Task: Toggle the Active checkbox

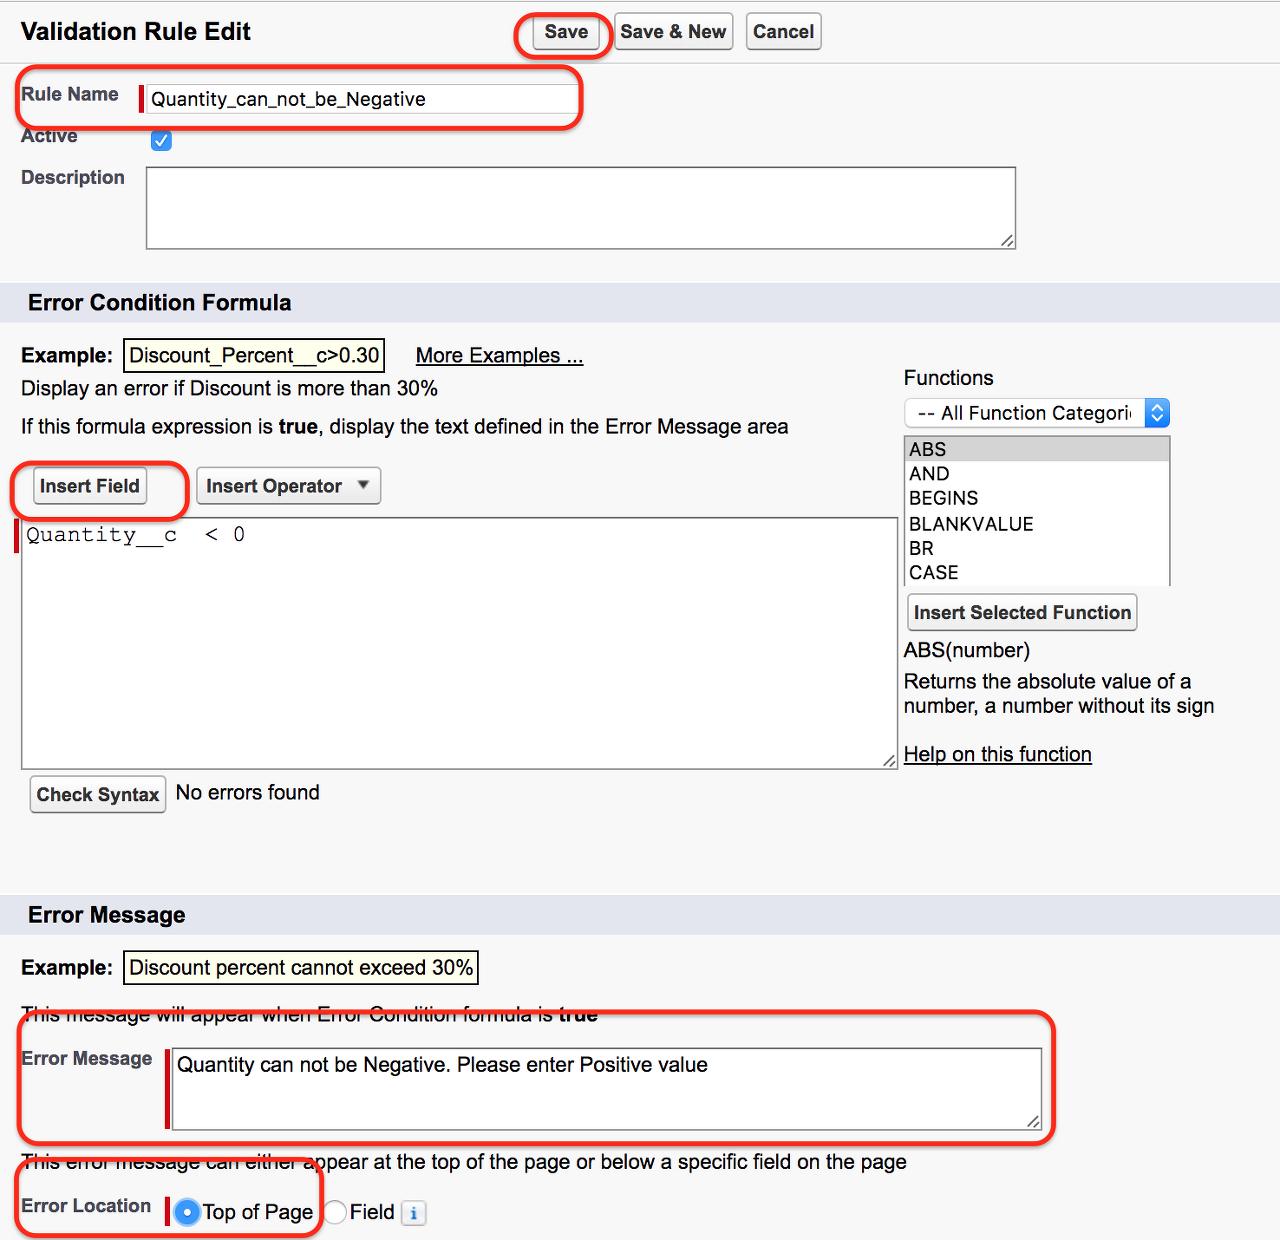Action: (161, 141)
